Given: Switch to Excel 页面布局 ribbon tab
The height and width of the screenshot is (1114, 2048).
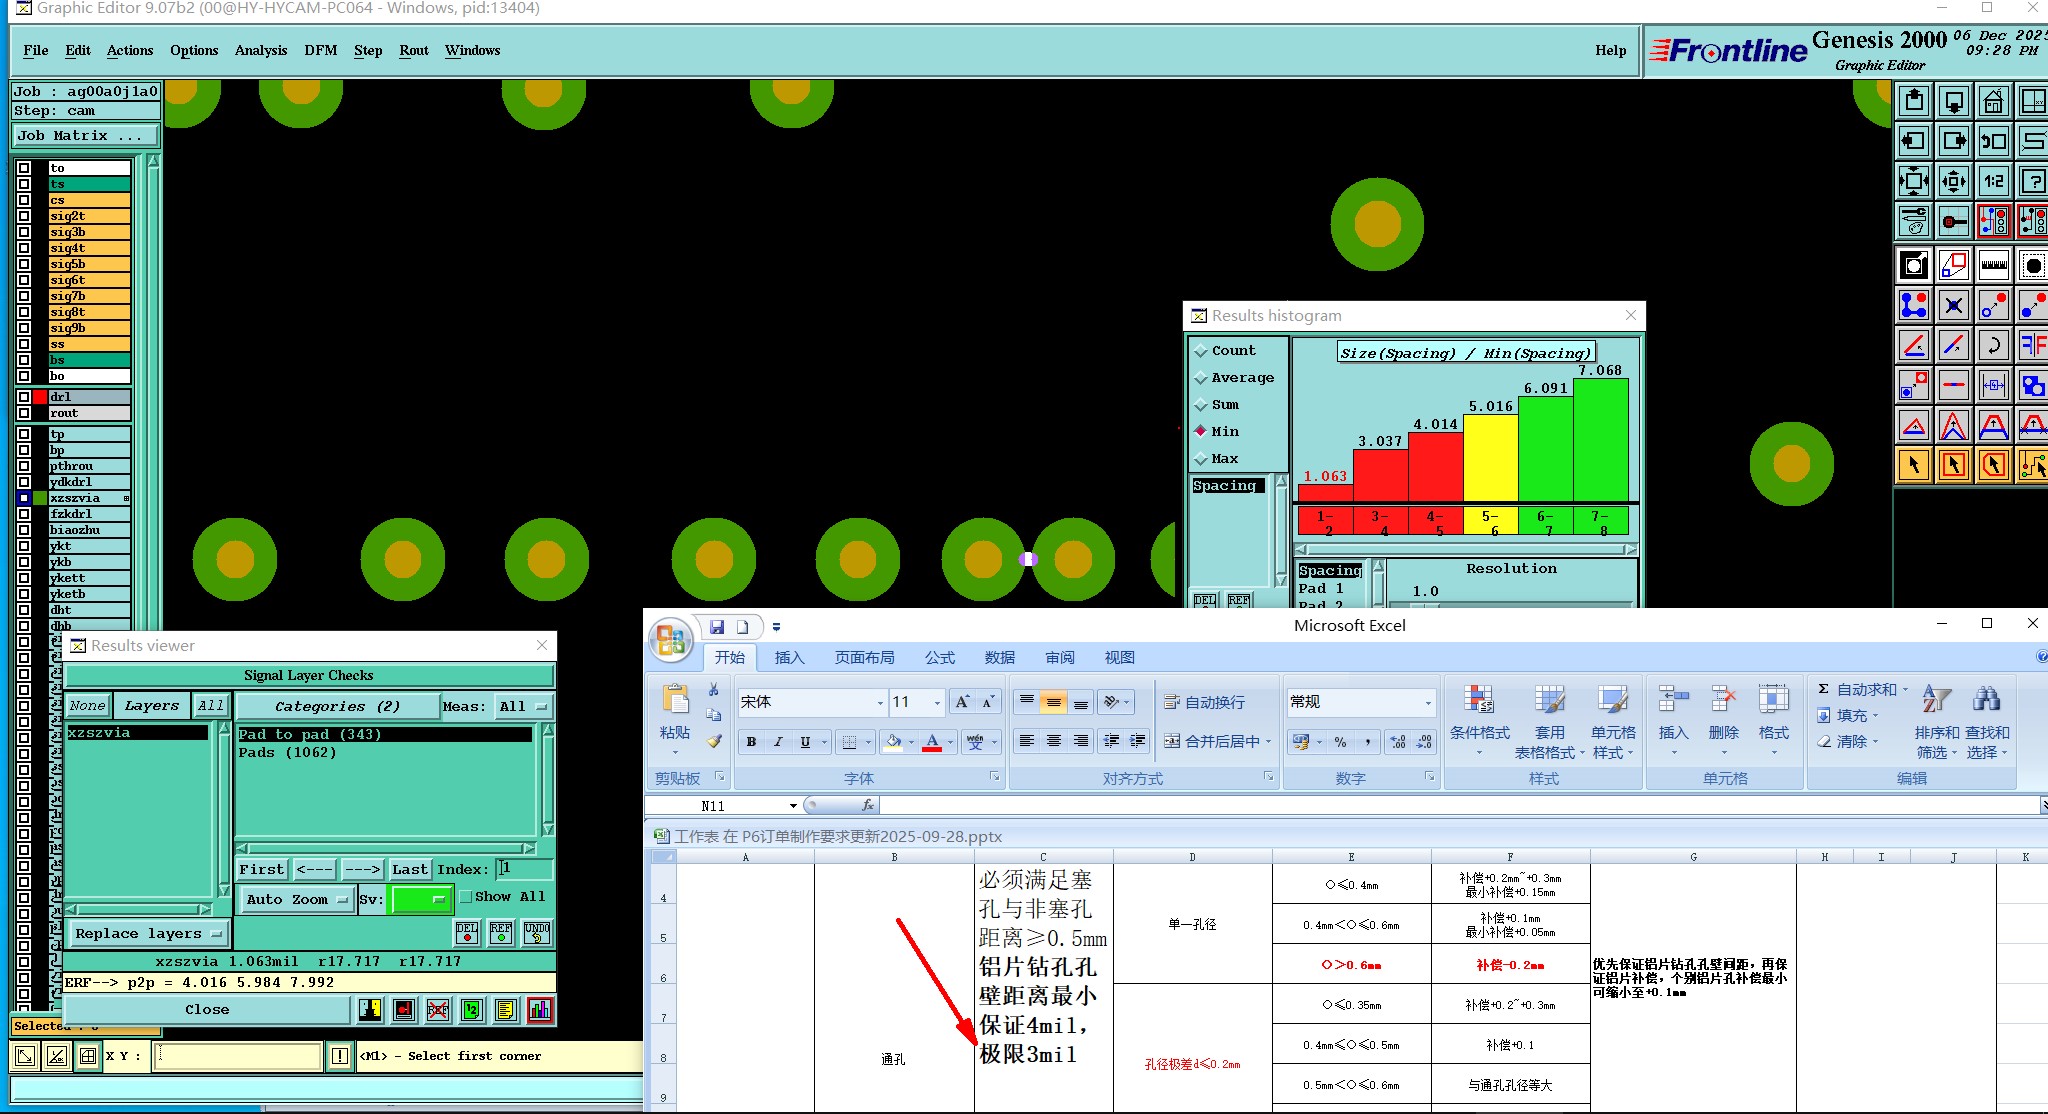Looking at the screenshot, I should click(864, 657).
